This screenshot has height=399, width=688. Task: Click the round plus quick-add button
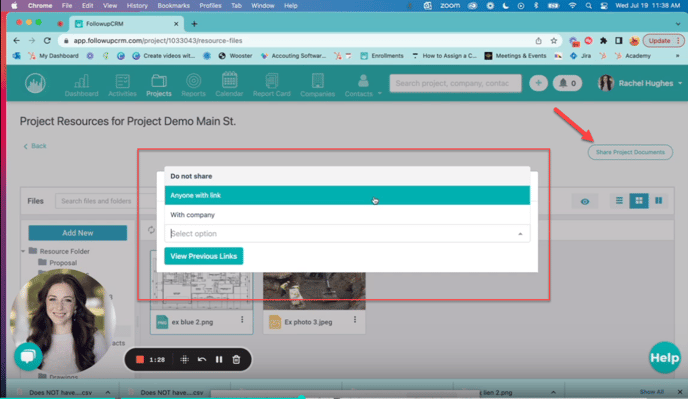[538, 83]
